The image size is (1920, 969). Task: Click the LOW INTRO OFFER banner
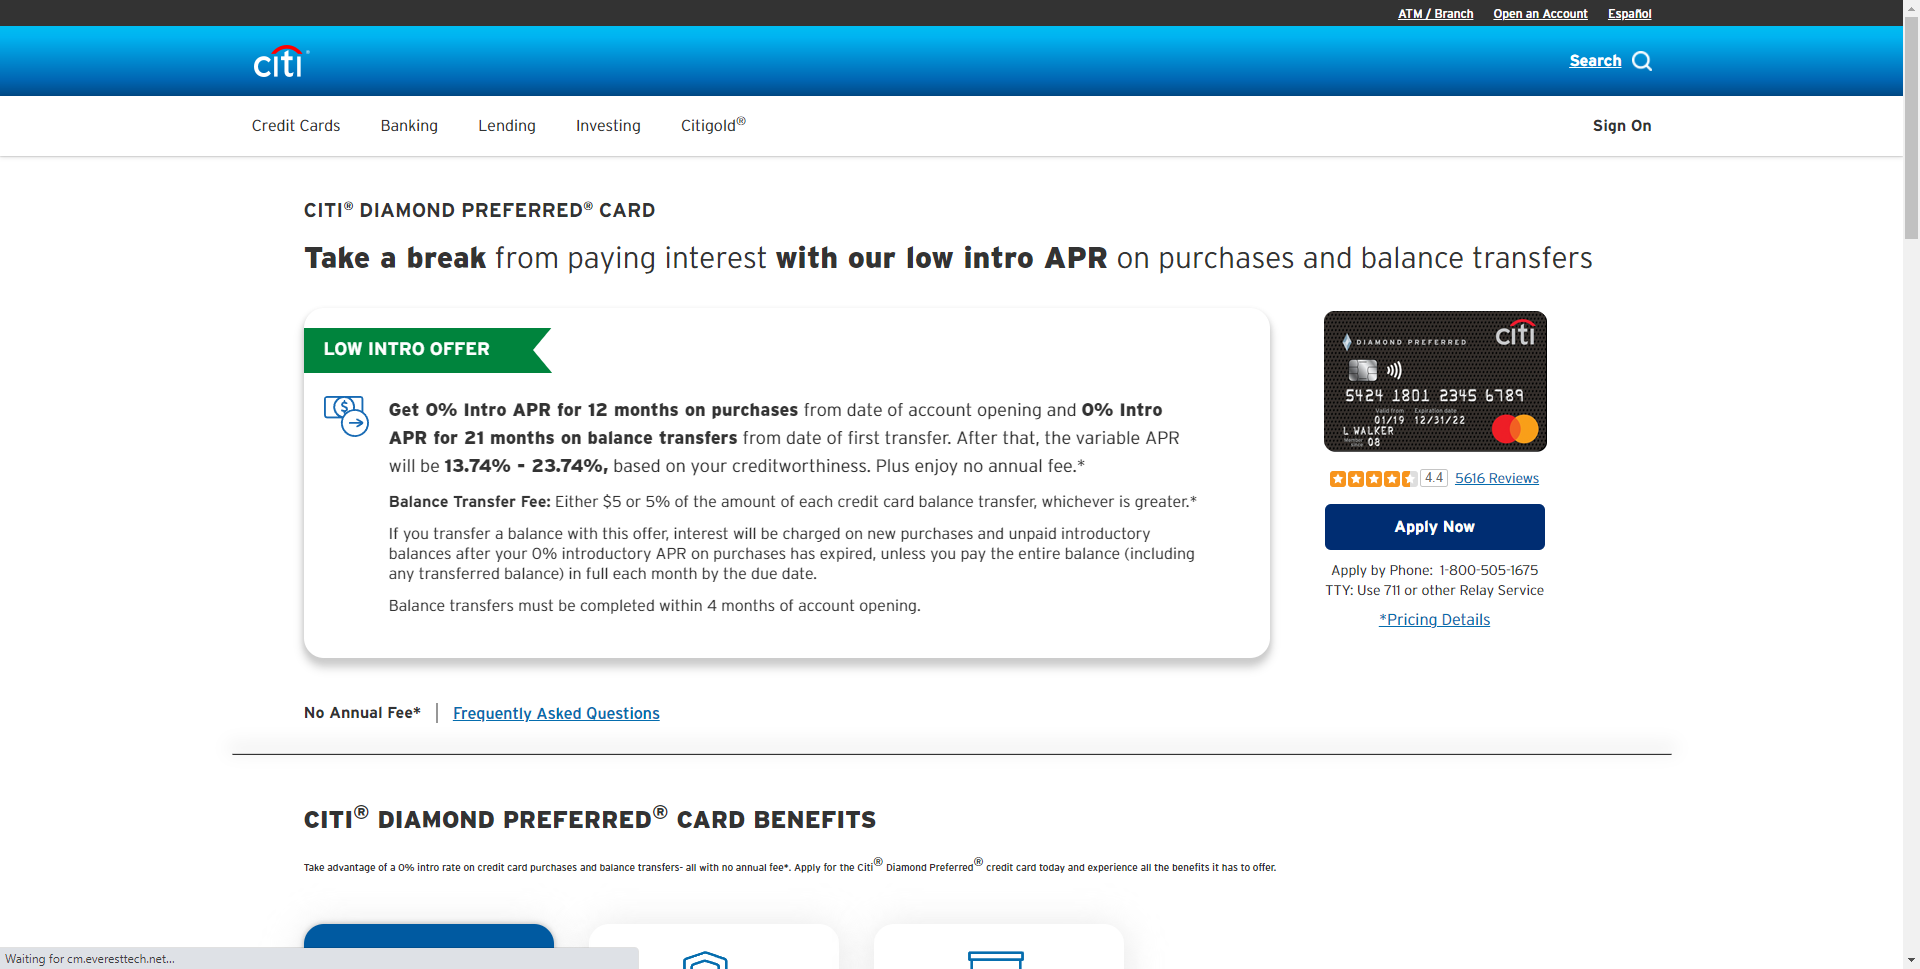(427, 350)
